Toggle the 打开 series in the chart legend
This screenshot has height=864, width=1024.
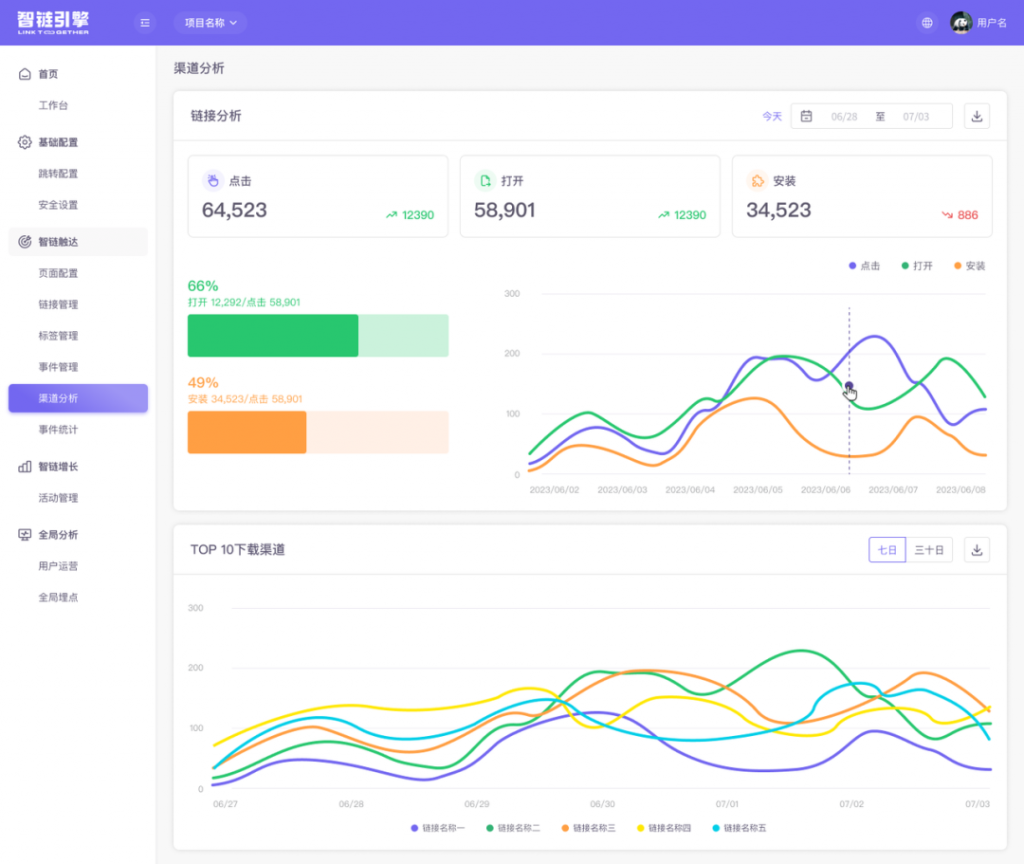[917, 266]
